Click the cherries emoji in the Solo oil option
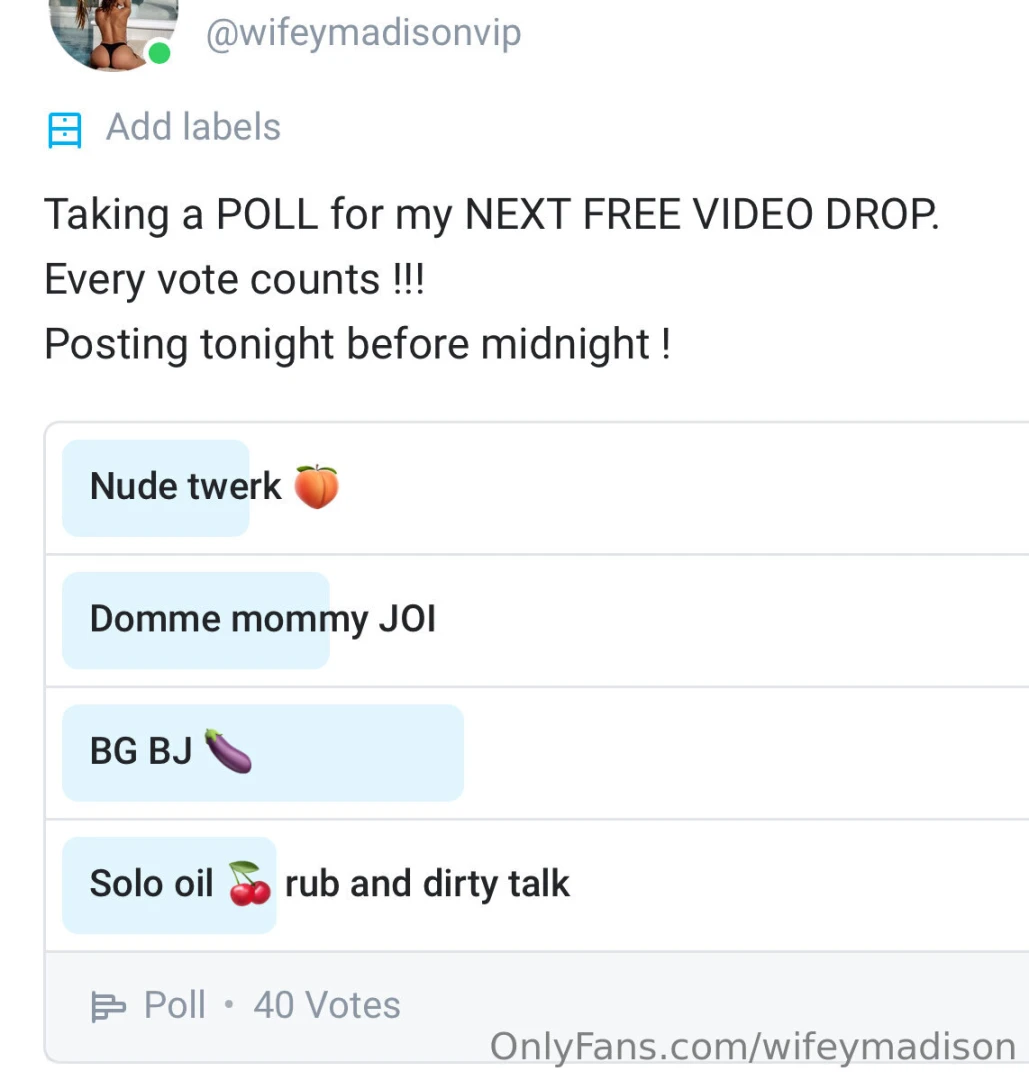The height and width of the screenshot is (1080, 1029). coord(248,884)
